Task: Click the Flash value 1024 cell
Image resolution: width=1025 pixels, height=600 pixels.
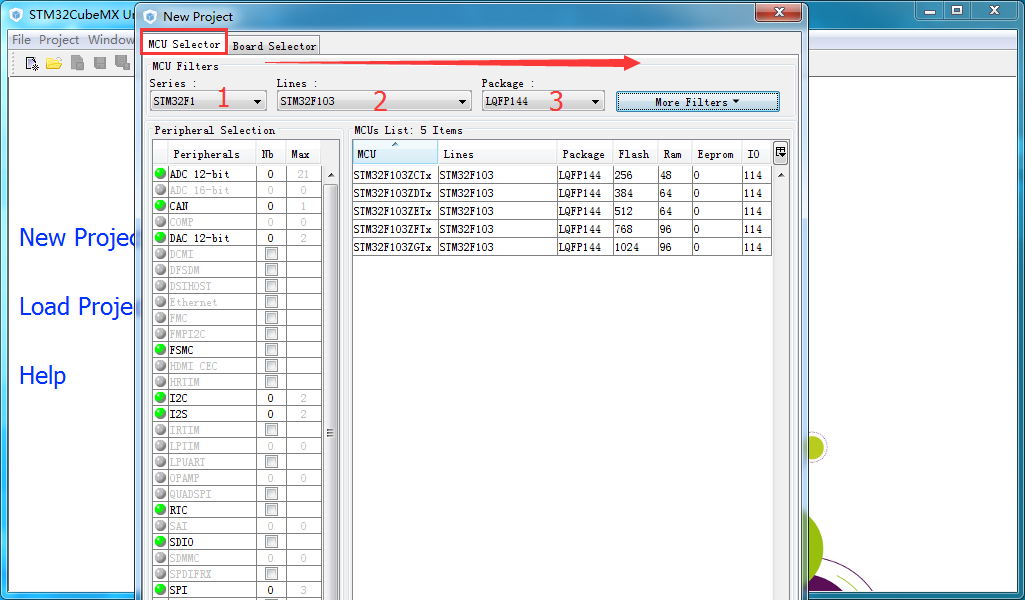Action: pos(635,247)
